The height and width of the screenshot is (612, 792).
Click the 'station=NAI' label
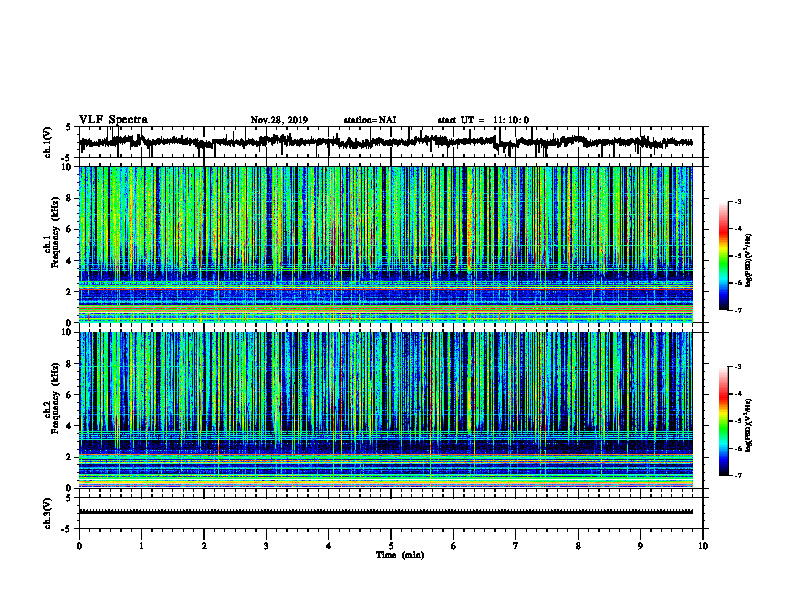coord(370,120)
